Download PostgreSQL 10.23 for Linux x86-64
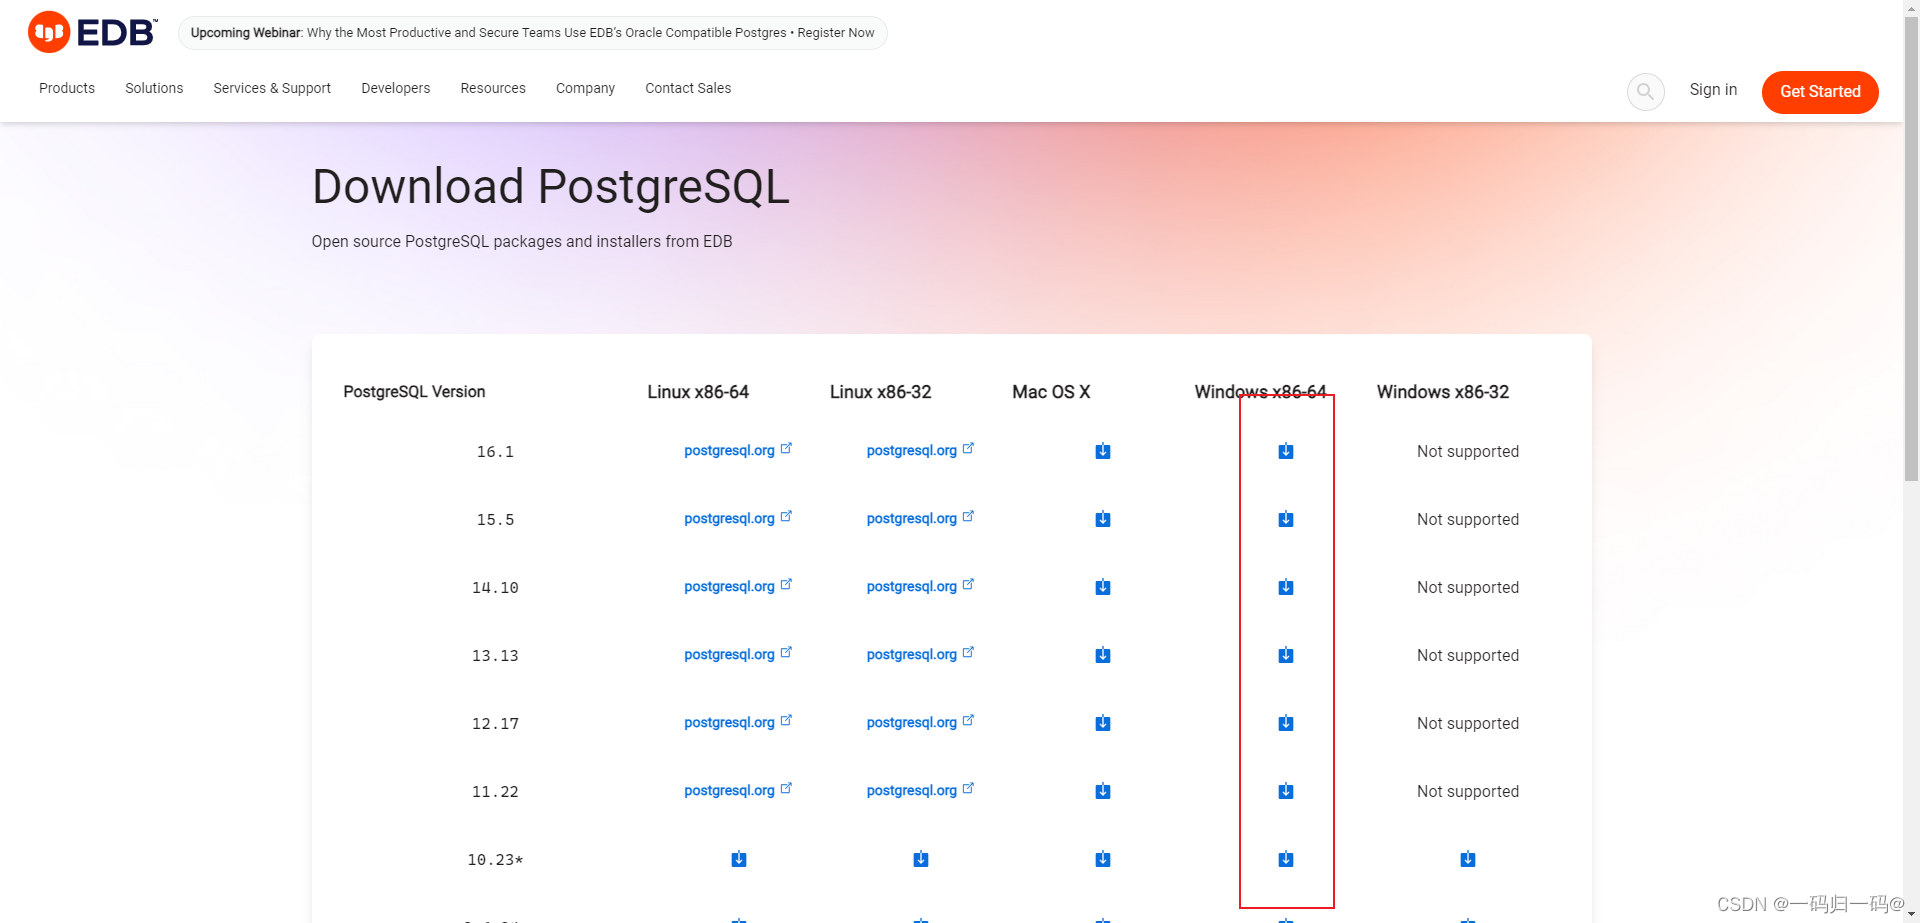 [x=739, y=859]
